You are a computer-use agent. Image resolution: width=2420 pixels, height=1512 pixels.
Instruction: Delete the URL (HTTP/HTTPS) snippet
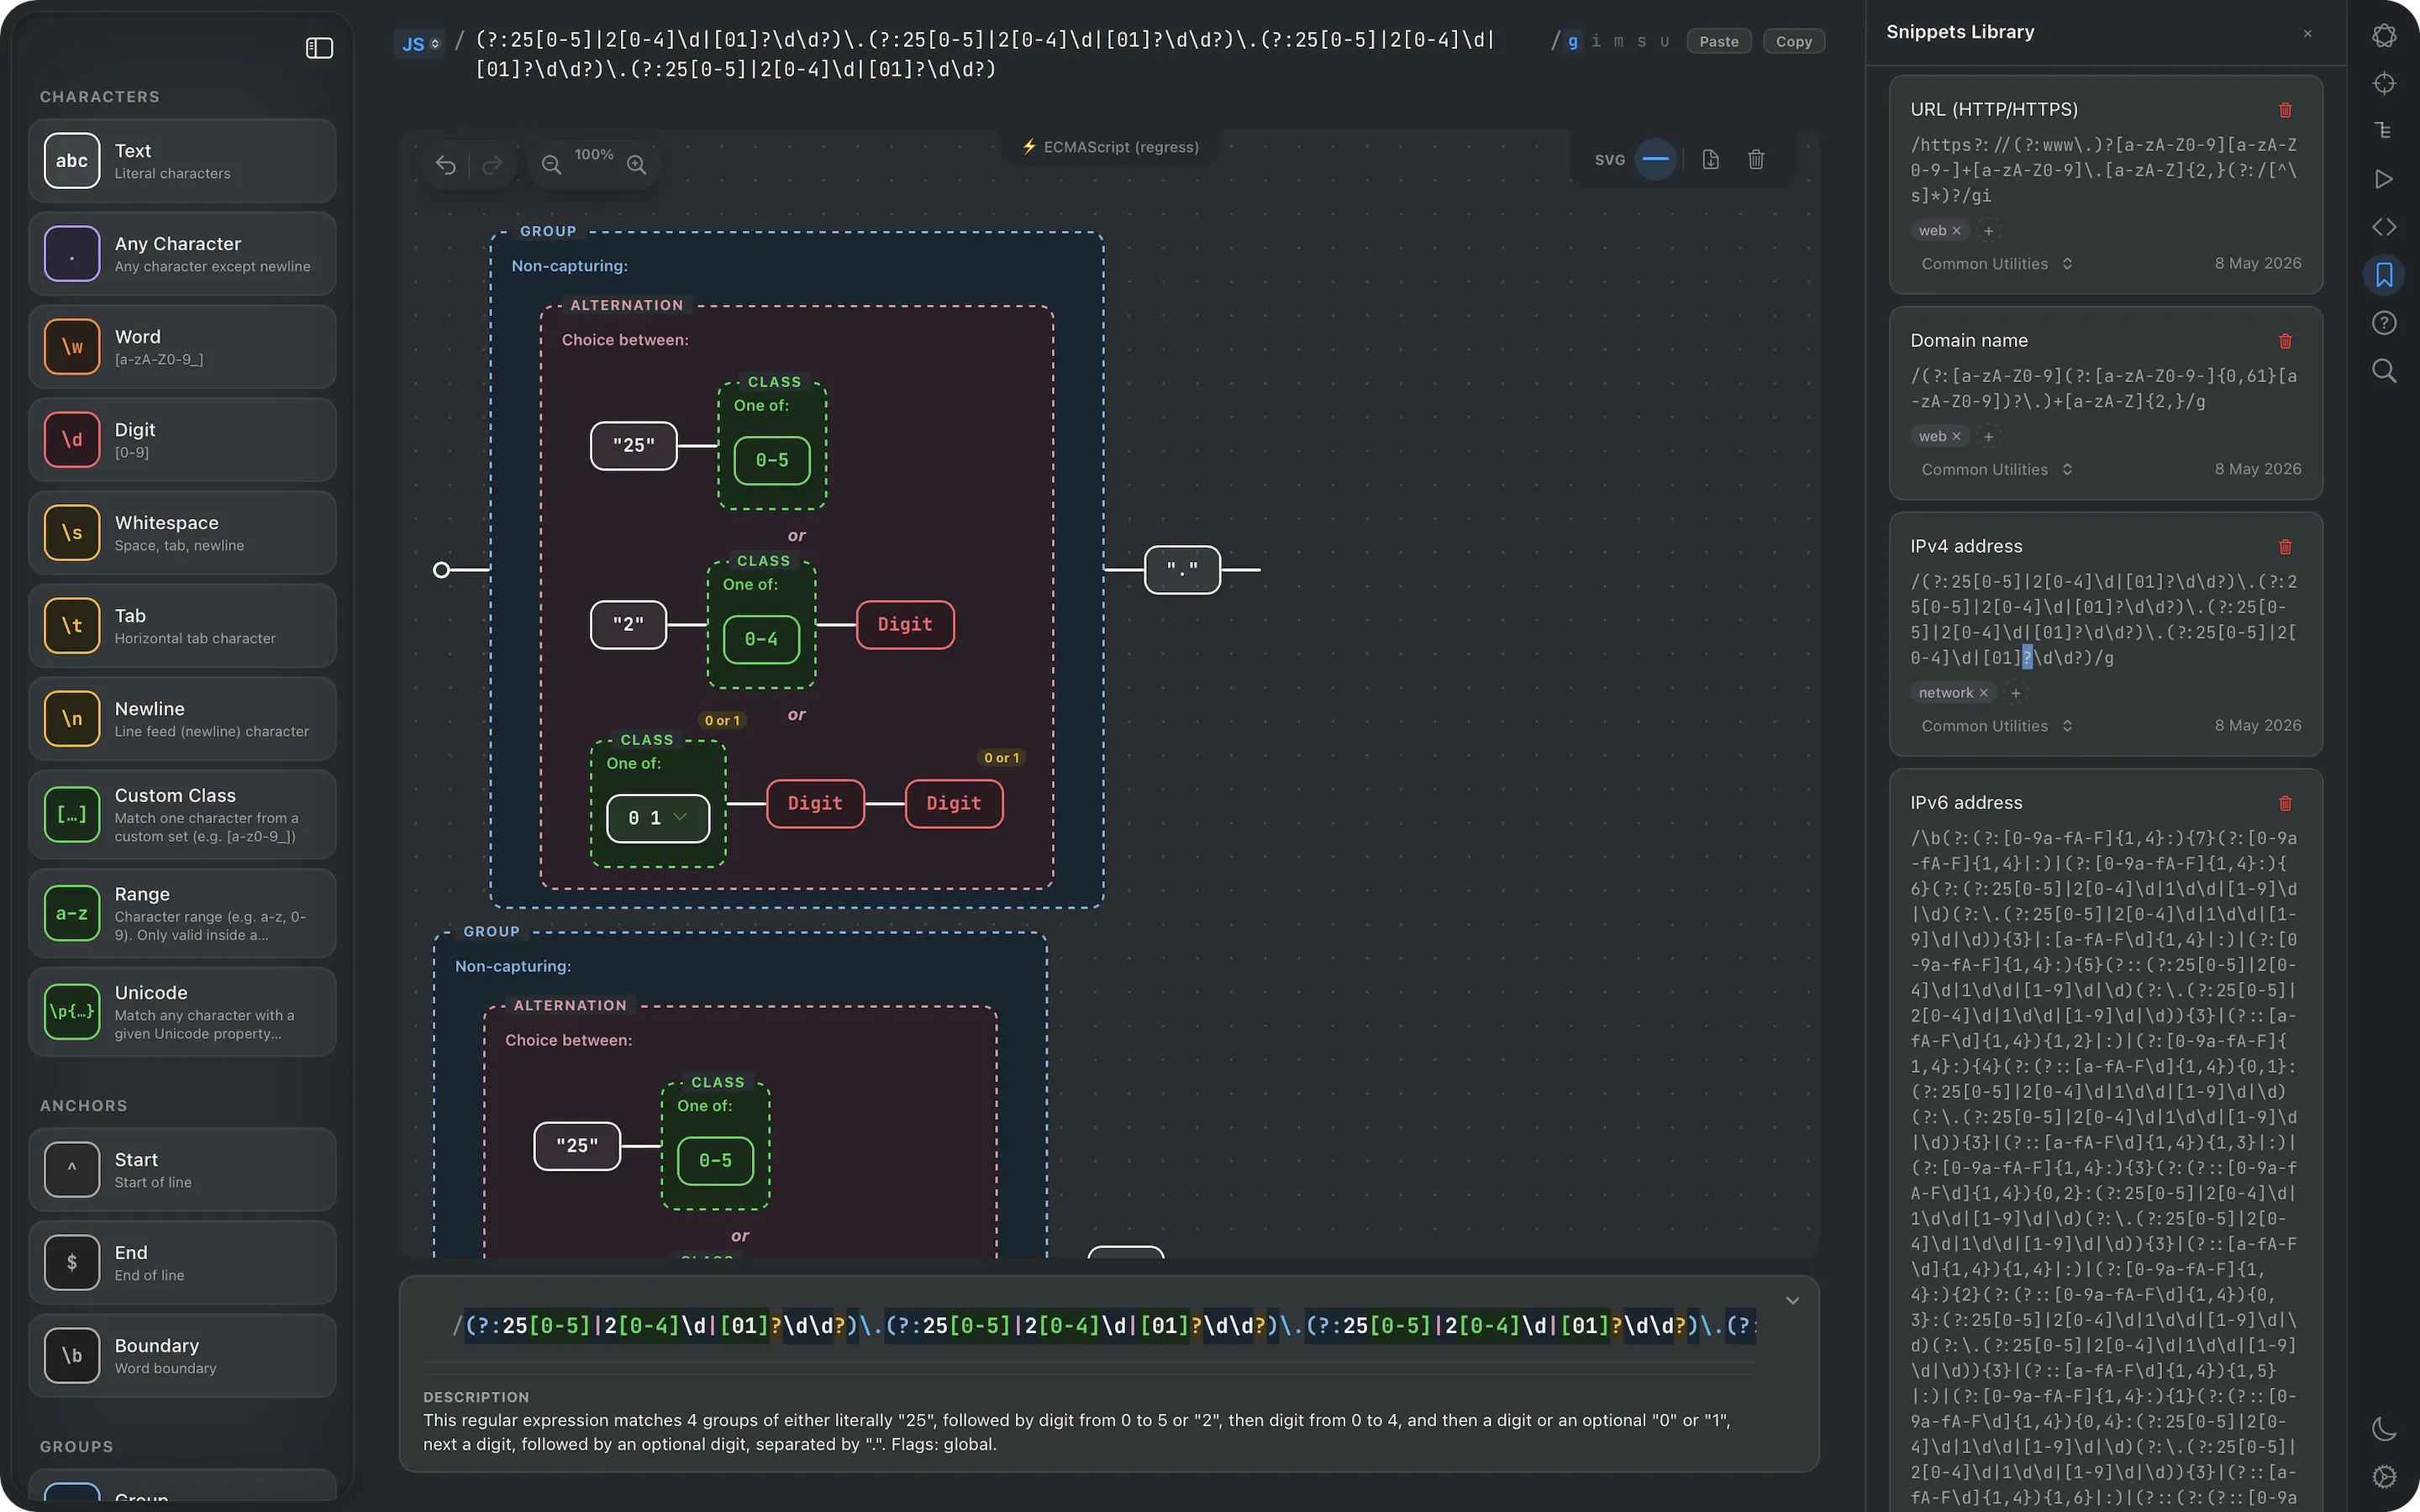coord(2285,110)
